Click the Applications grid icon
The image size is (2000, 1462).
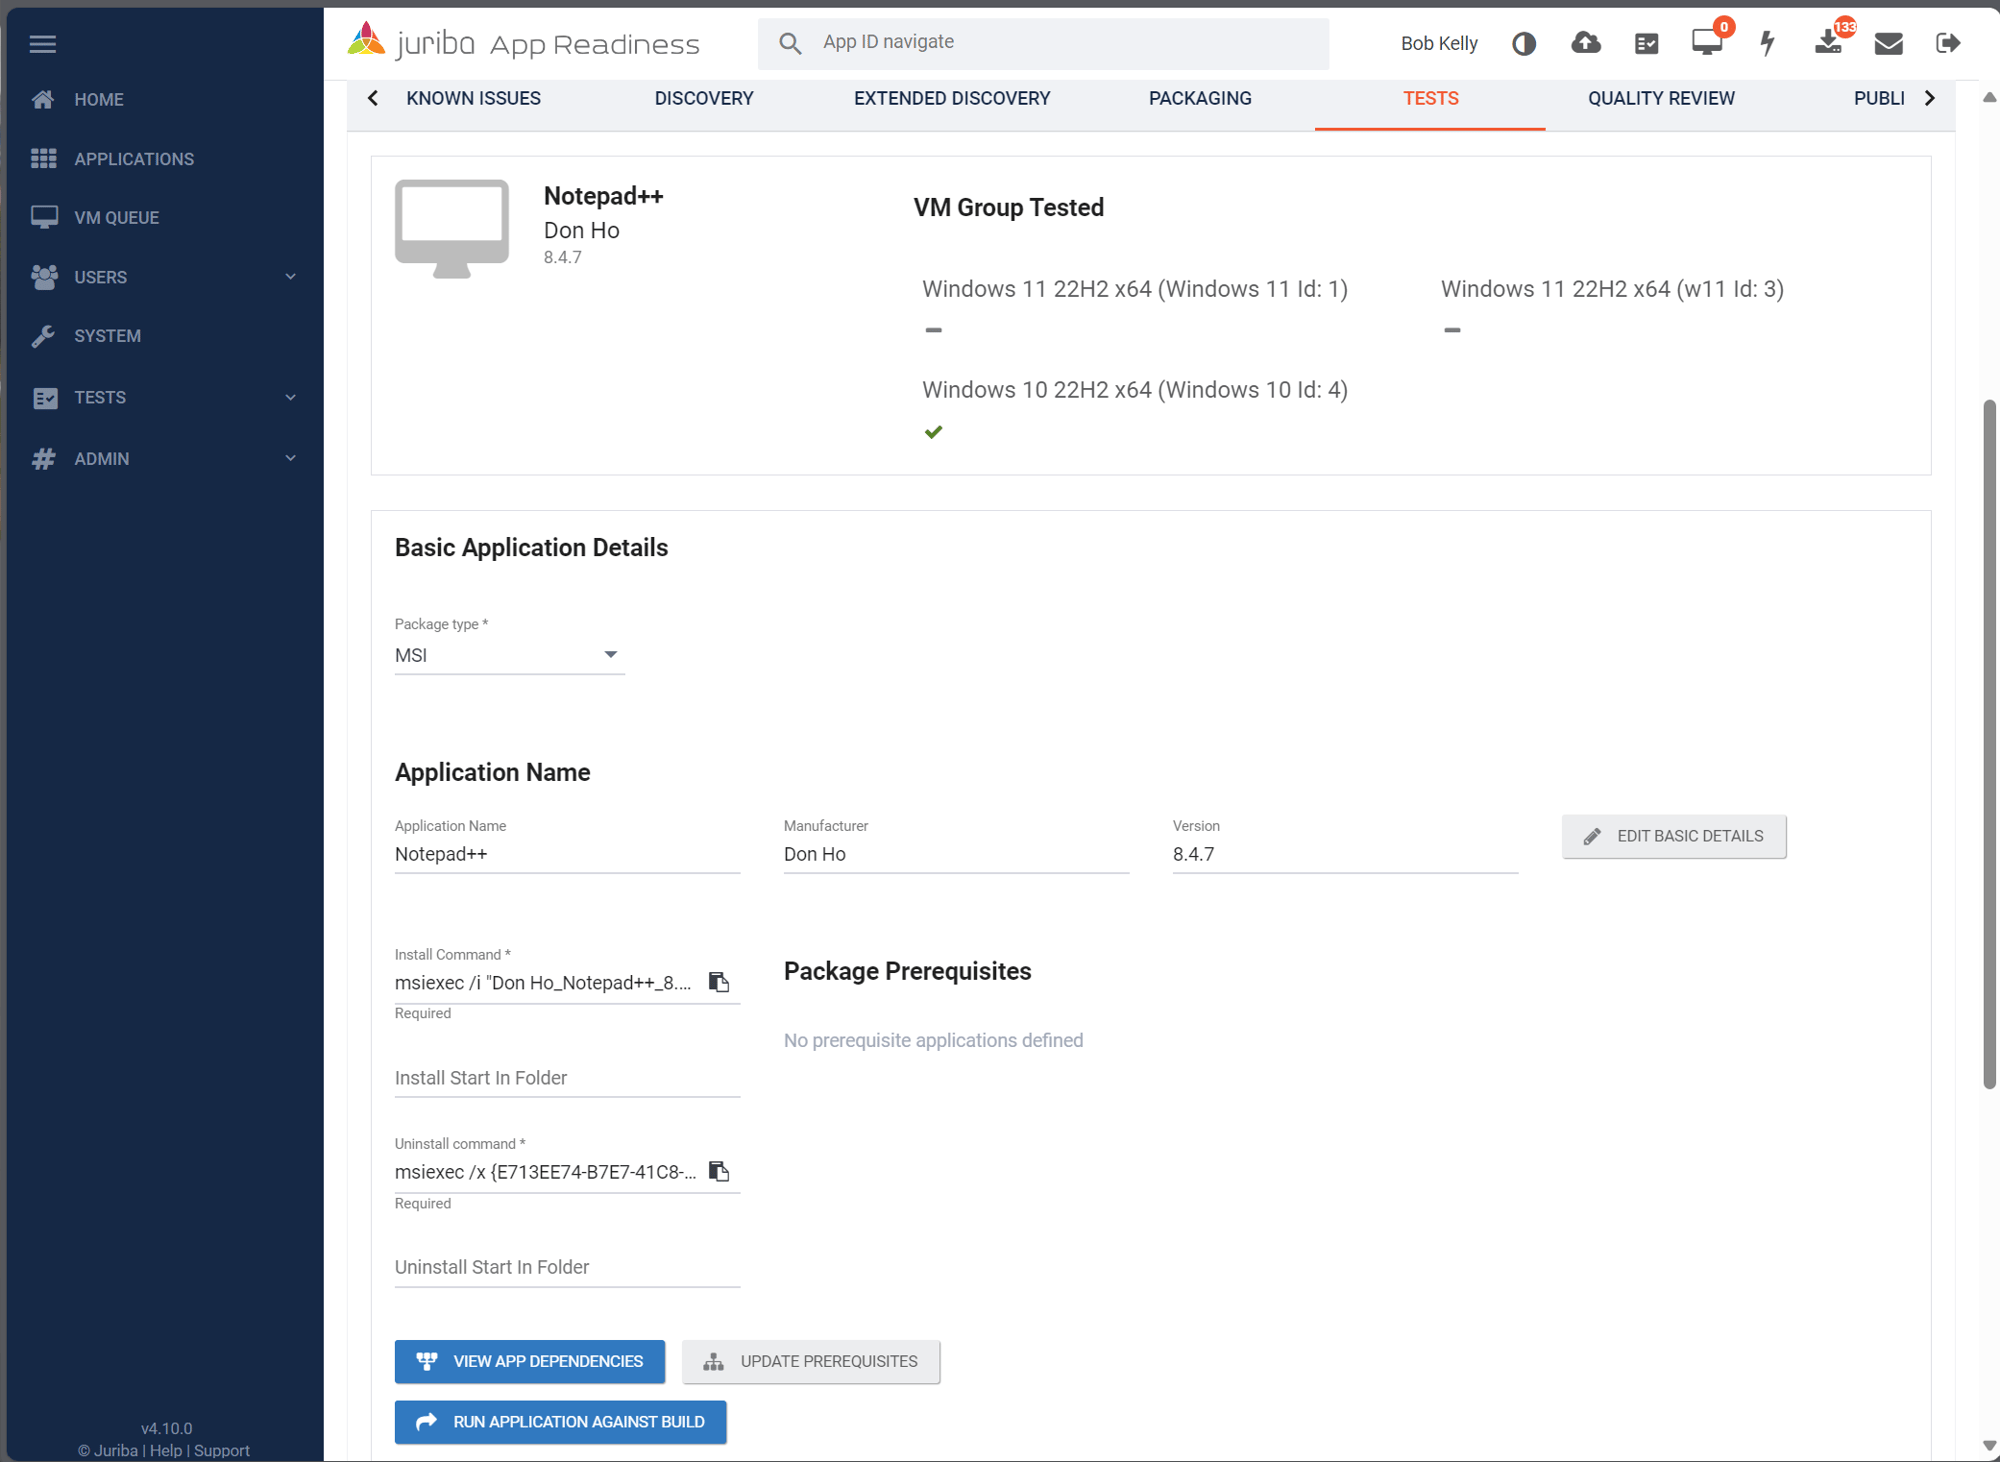tap(43, 158)
